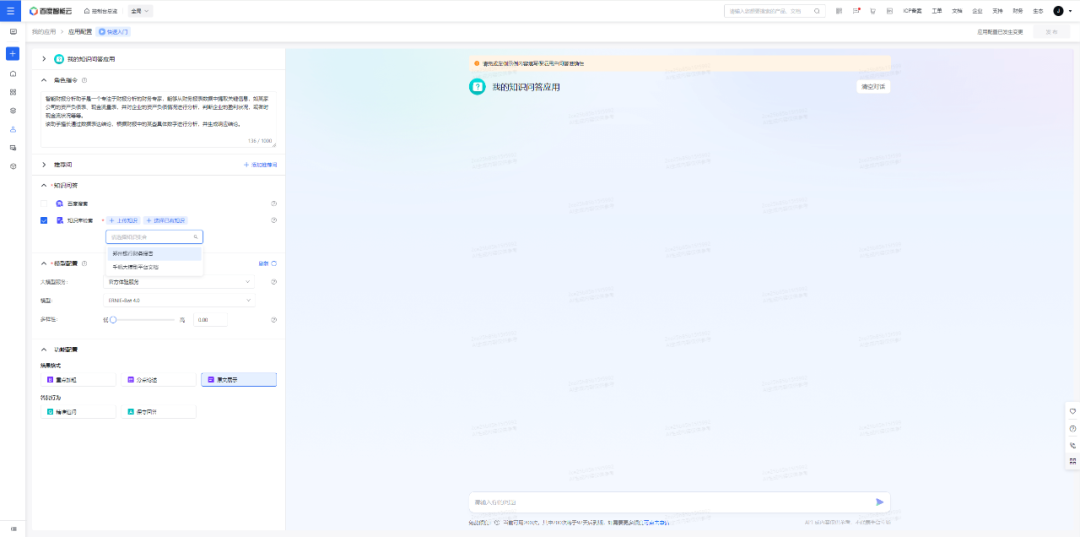
Task: Choose the first highlighted knowledge base option
Action: pyautogui.click(x=154, y=254)
